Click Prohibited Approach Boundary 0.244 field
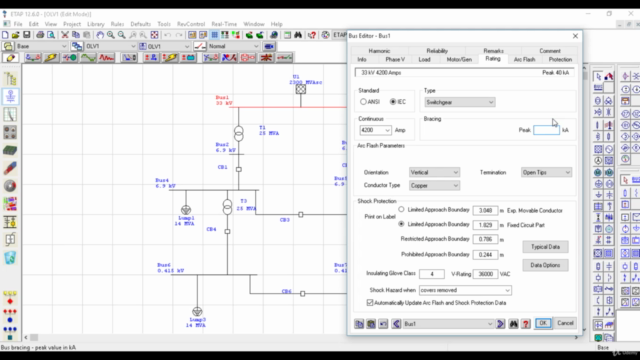Image resolution: width=640 pixels, height=360 pixels. coord(485,255)
